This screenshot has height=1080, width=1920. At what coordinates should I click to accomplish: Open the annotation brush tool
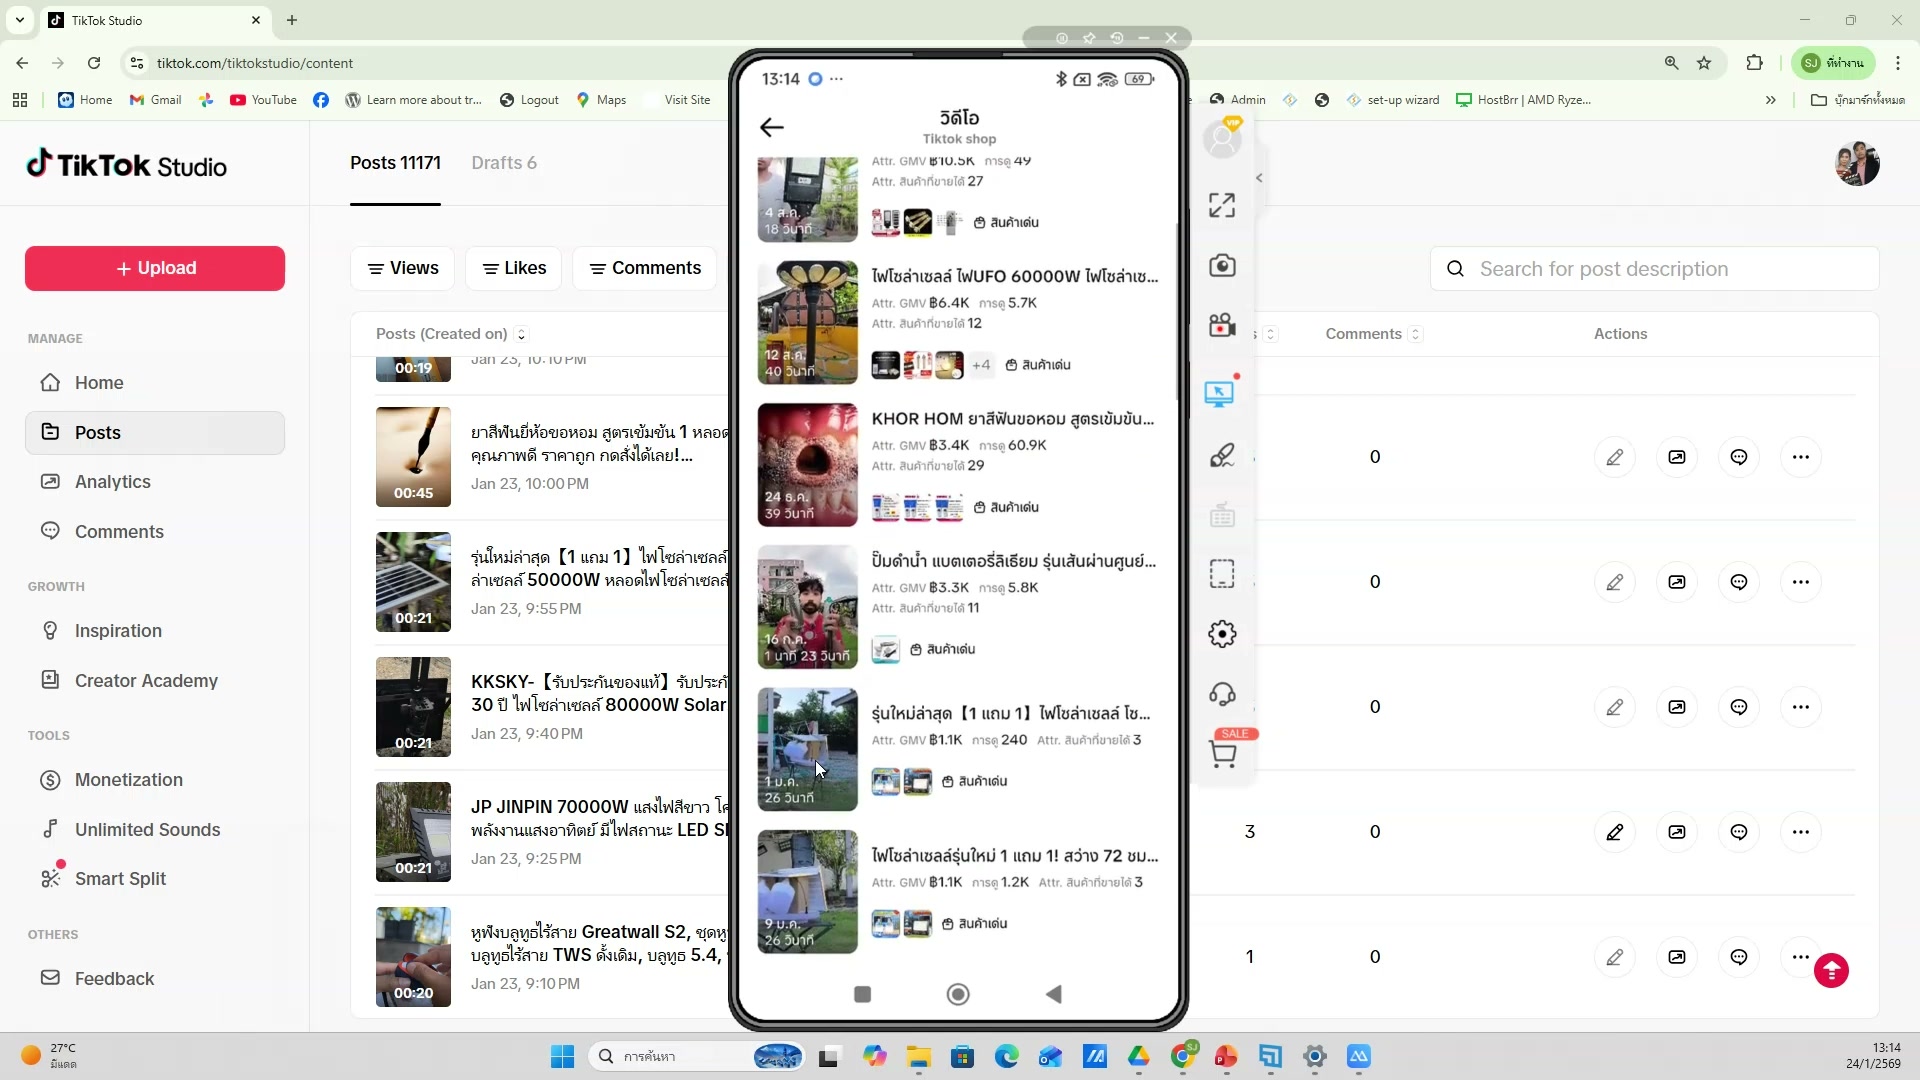pyautogui.click(x=1222, y=455)
